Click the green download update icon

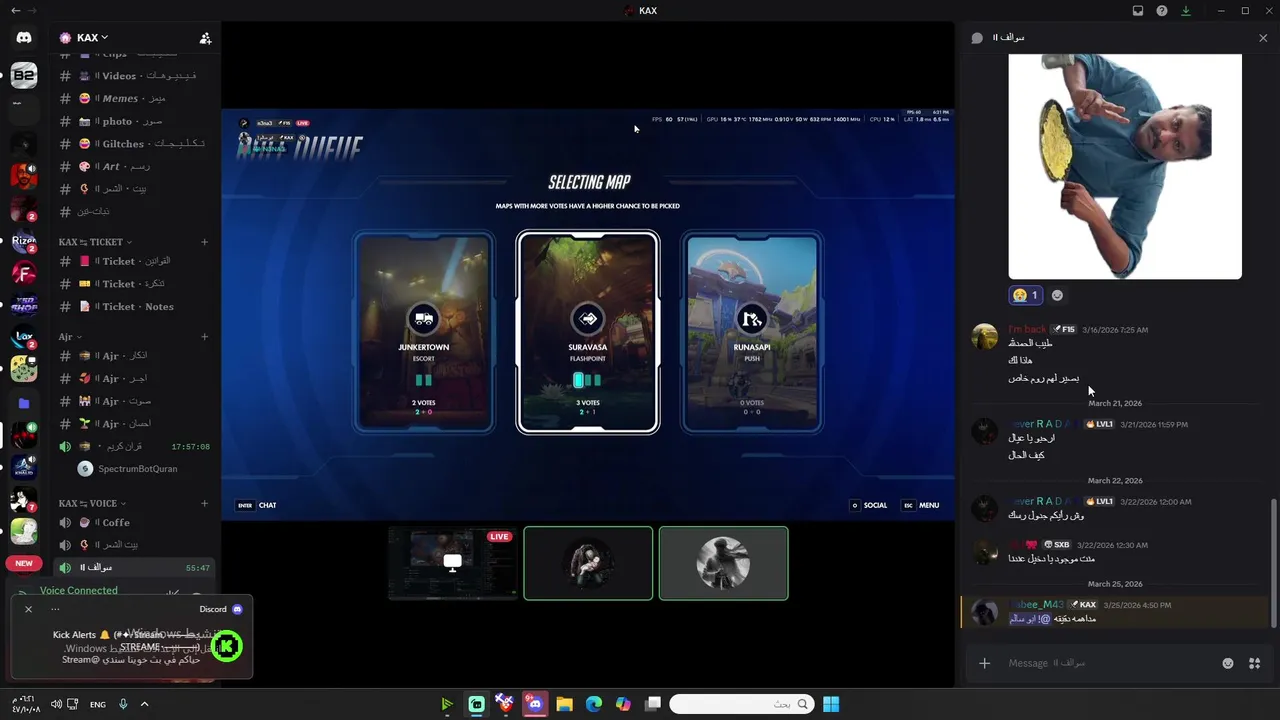(1186, 11)
